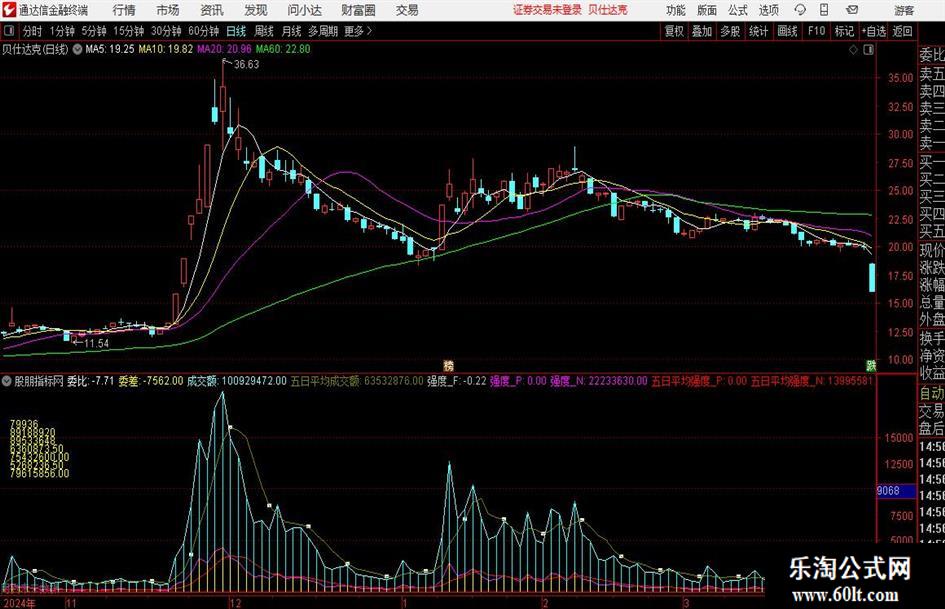945x609 pixels.
Task: Switch to the 周线 weekly tab
Action: (263, 31)
